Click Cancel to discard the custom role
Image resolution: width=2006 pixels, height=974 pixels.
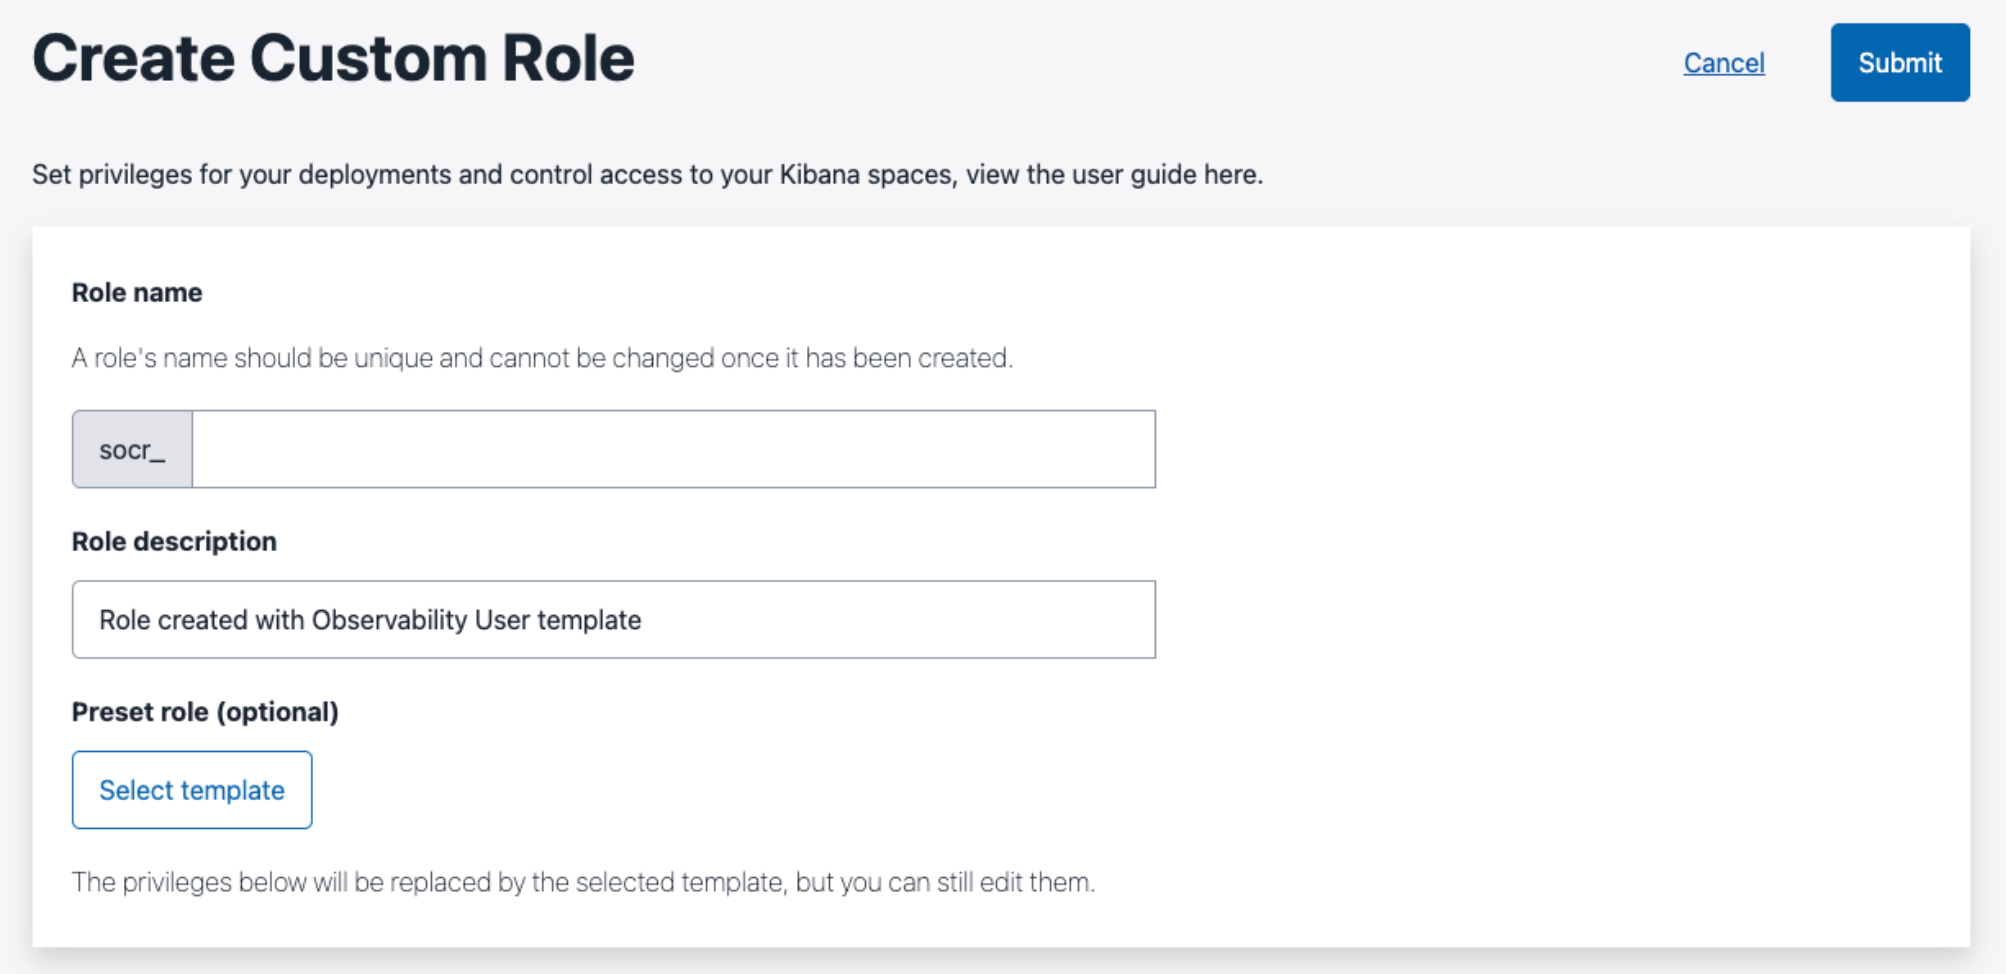[1723, 63]
